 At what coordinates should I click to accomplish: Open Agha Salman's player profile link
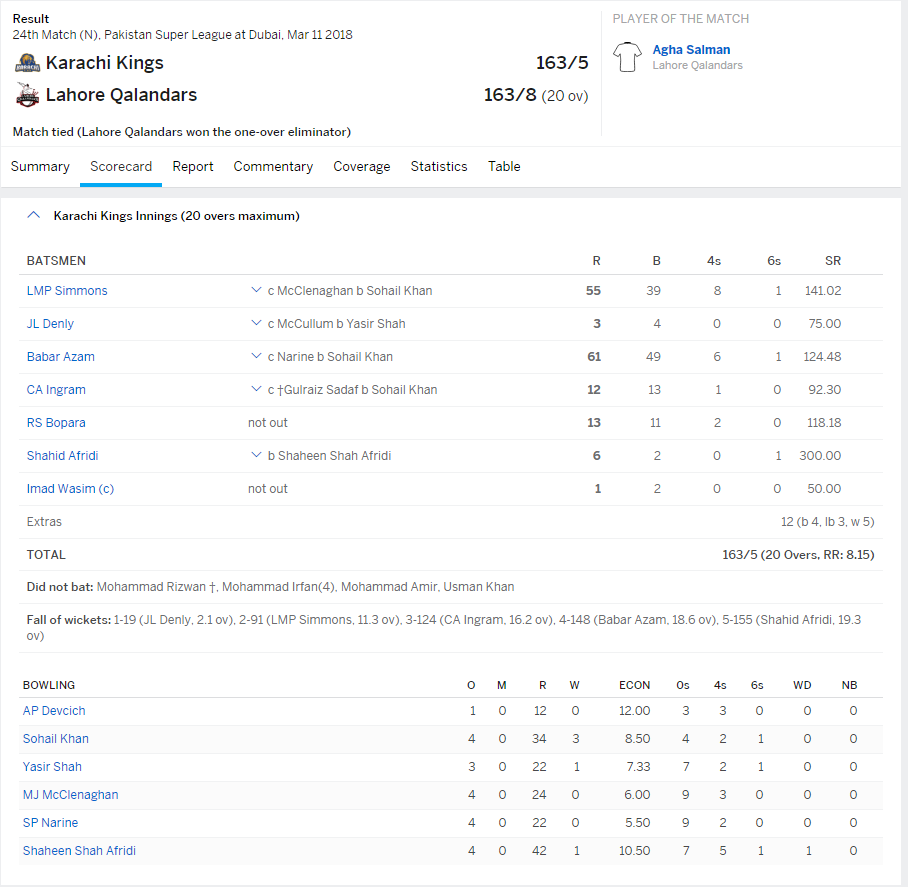[691, 50]
